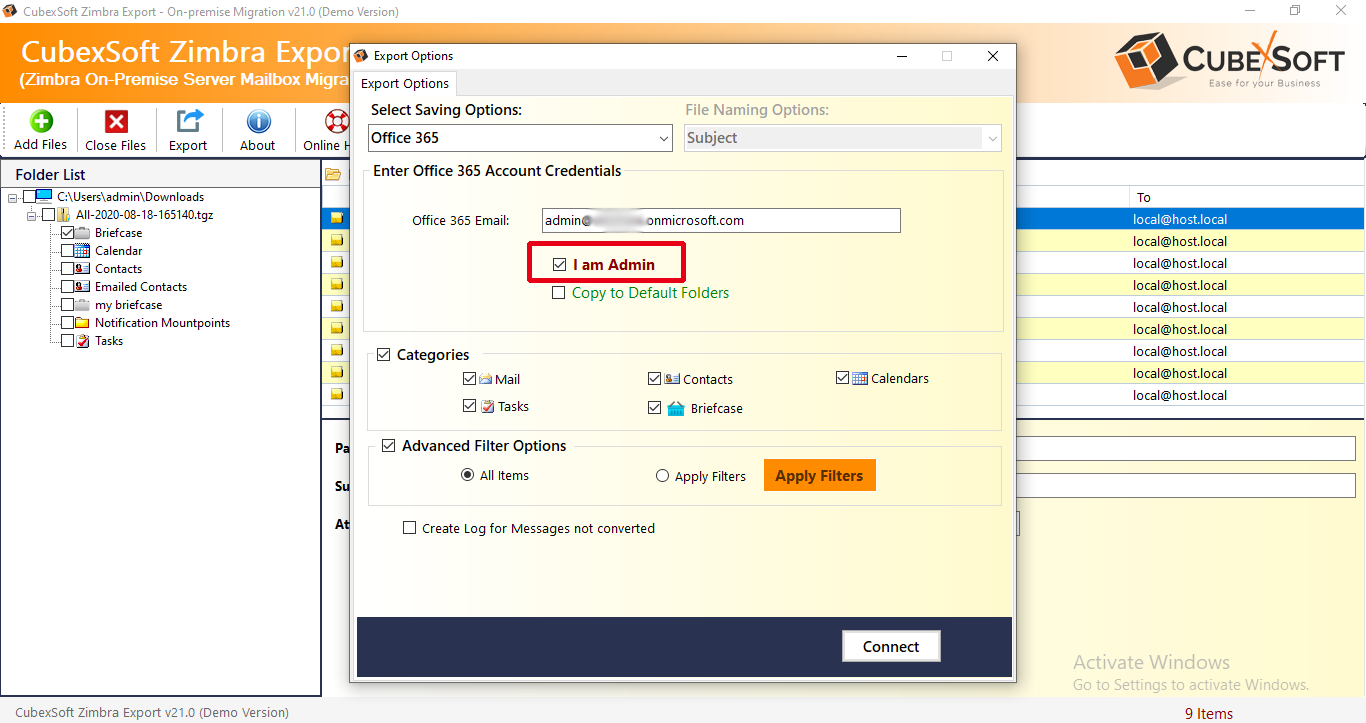Check the Downloads root checkbox in tree

(x=29, y=197)
